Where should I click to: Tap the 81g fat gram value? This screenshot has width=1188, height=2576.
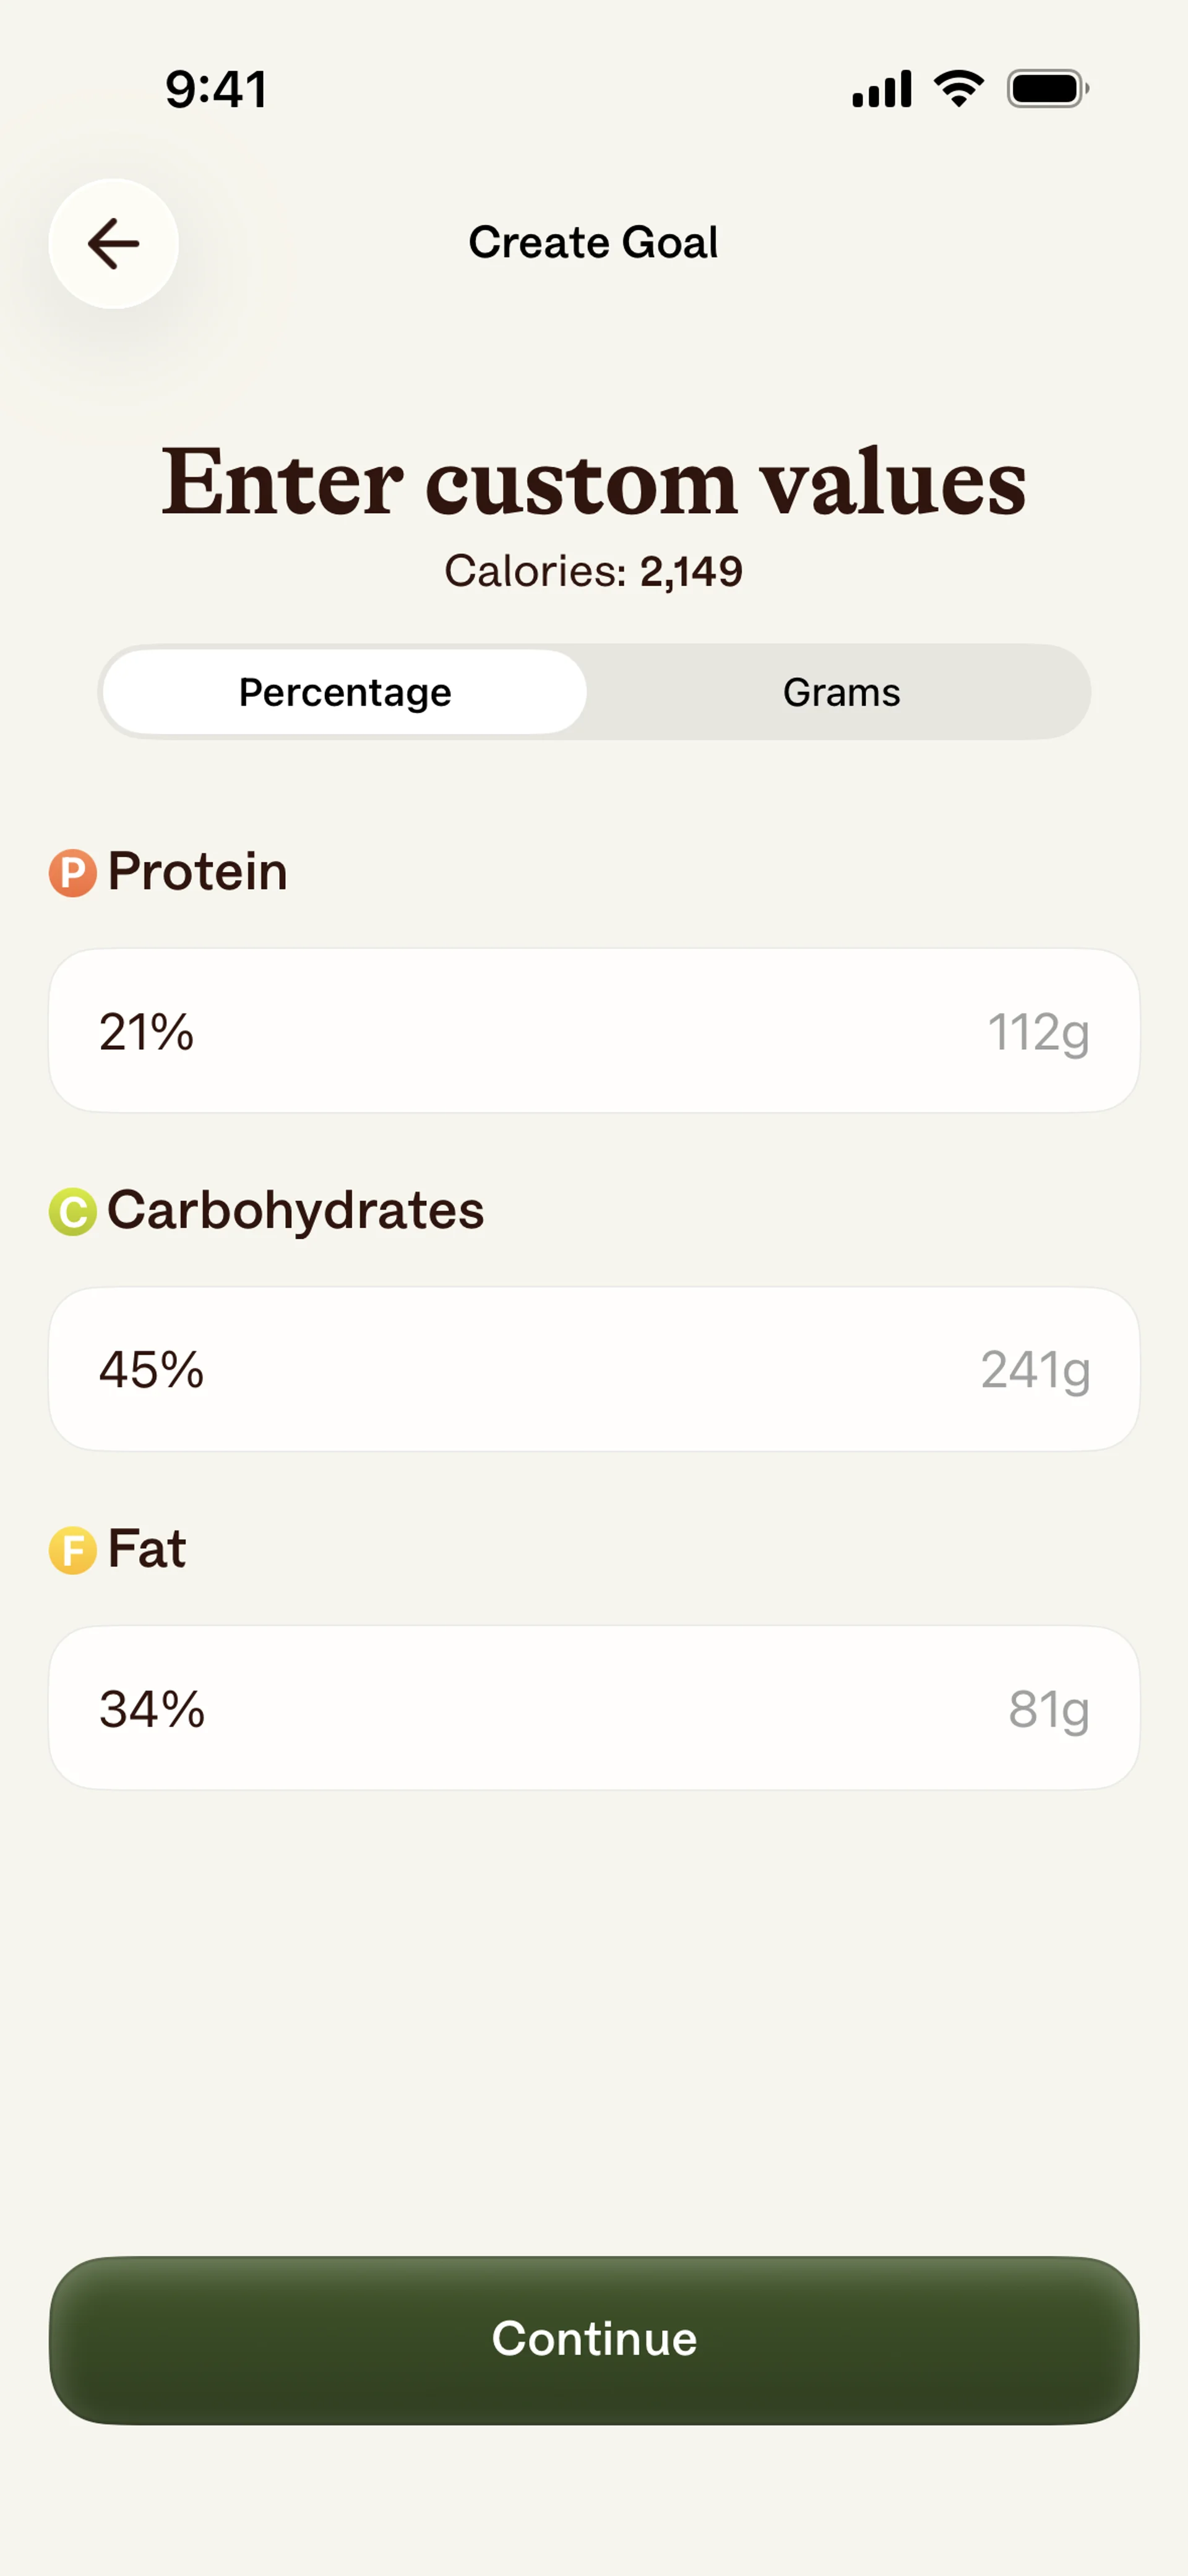coord(1047,1709)
